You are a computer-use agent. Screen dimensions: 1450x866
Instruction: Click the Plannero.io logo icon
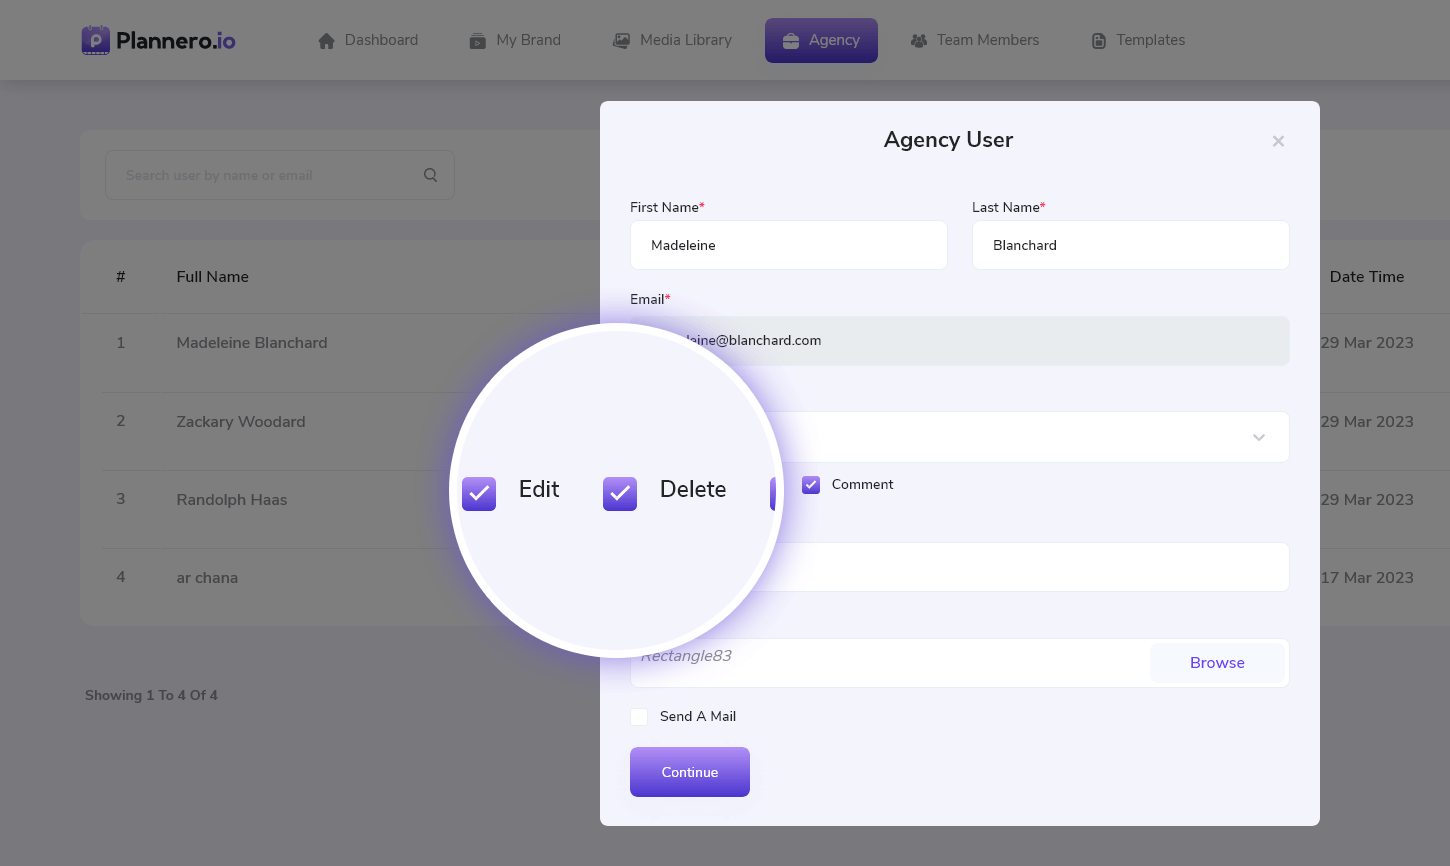click(x=96, y=40)
